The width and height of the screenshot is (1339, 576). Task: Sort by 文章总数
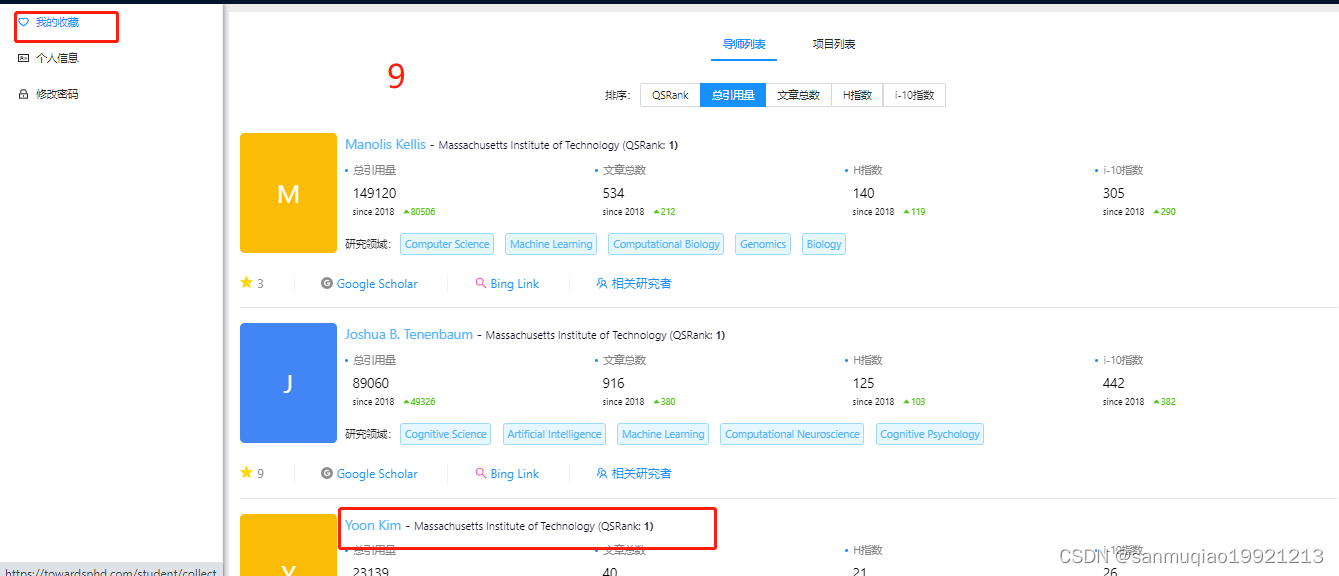coord(799,95)
